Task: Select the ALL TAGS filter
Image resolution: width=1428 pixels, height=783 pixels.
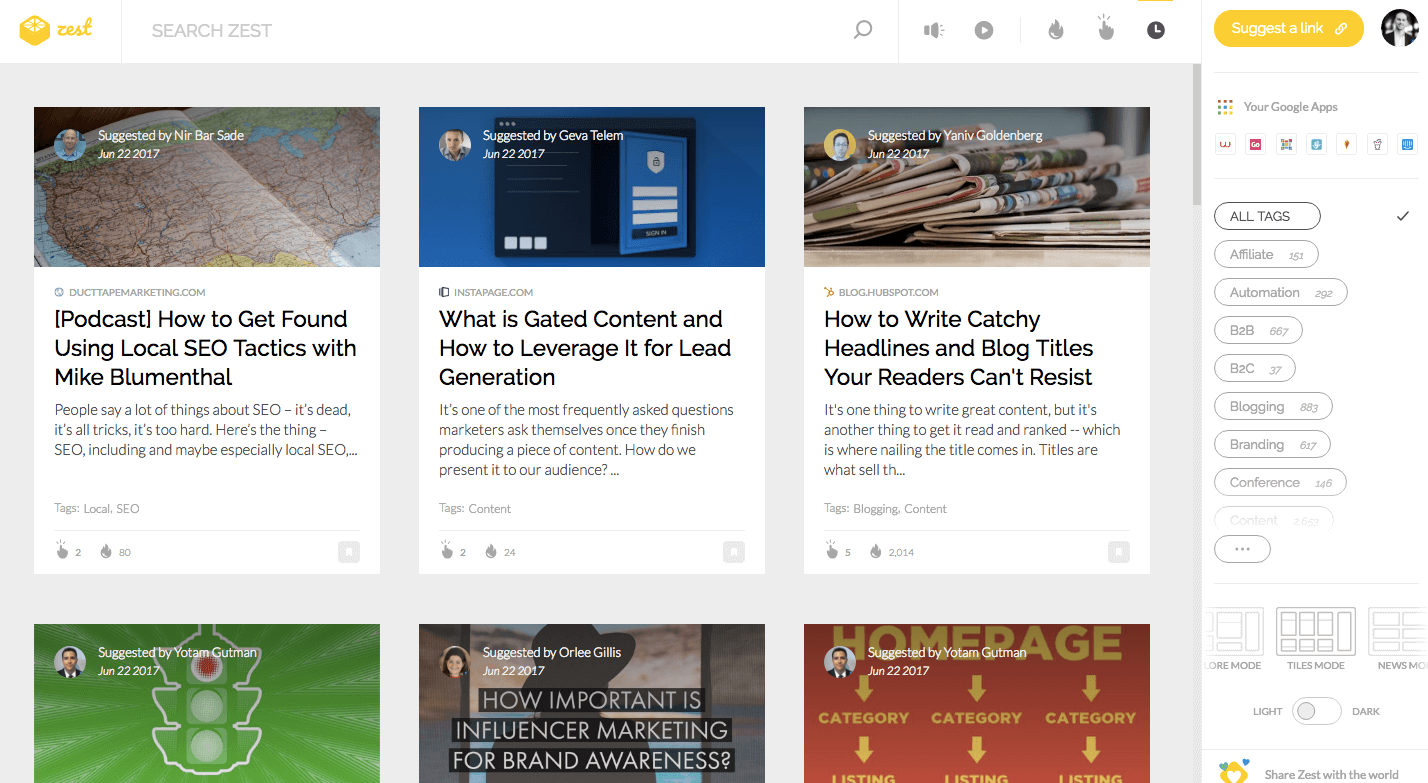Action: point(1267,216)
